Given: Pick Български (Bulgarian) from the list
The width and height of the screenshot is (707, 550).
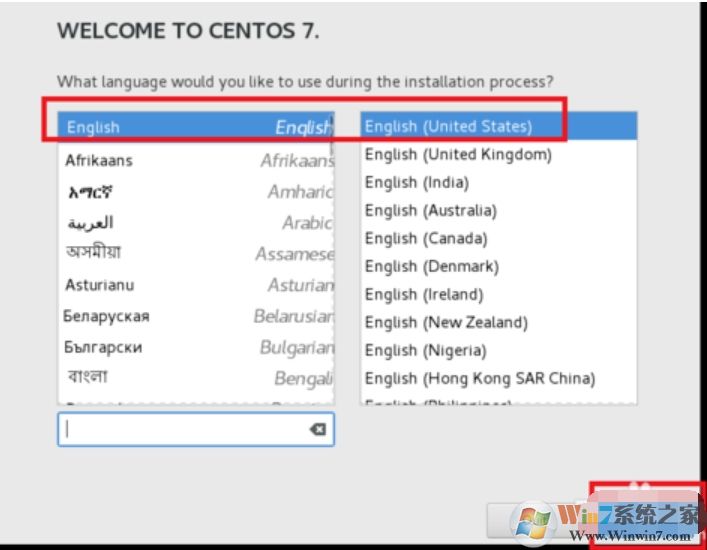Looking at the screenshot, I should click(195, 347).
